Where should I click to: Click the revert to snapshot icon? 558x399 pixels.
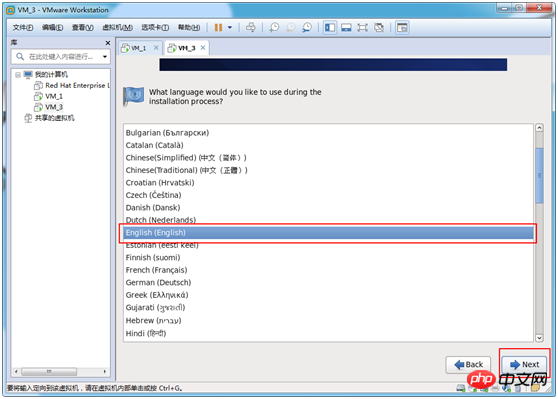(291, 27)
